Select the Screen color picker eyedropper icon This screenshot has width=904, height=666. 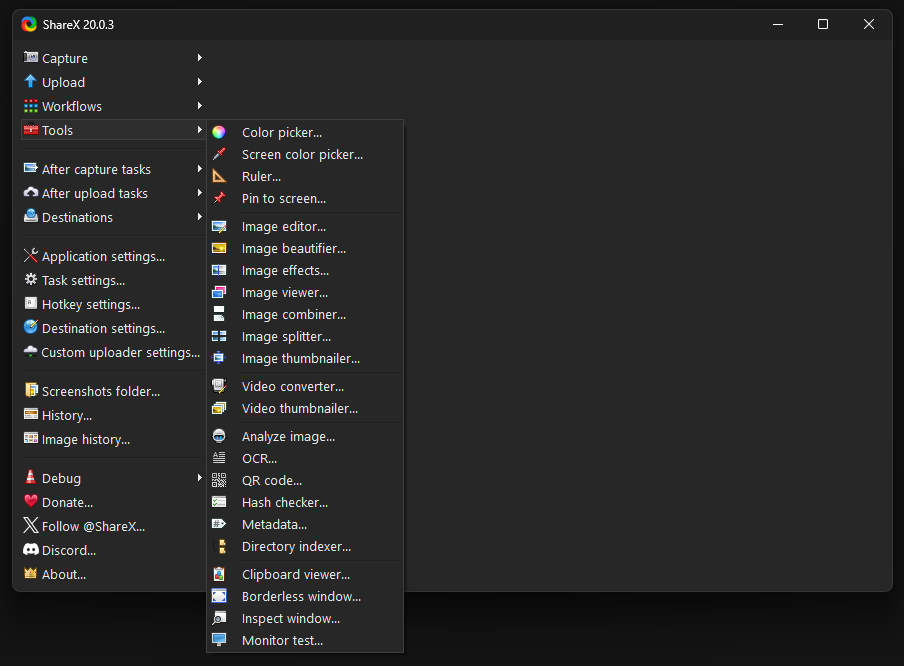pyautogui.click(x=219, y=154)
